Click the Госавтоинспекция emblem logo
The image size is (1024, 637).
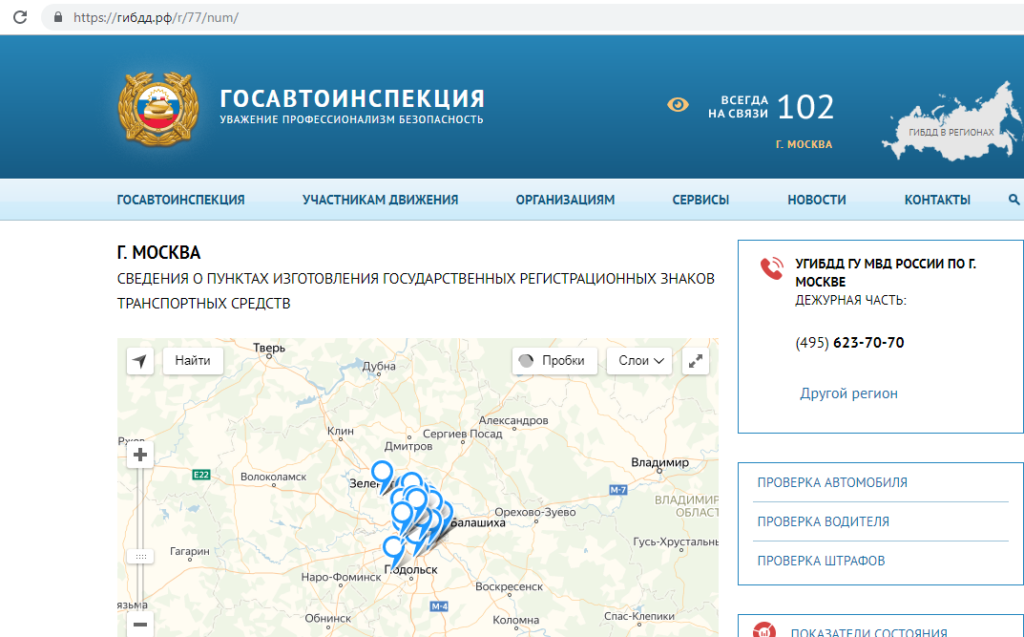pyautogui.click(x=158, y=108)
